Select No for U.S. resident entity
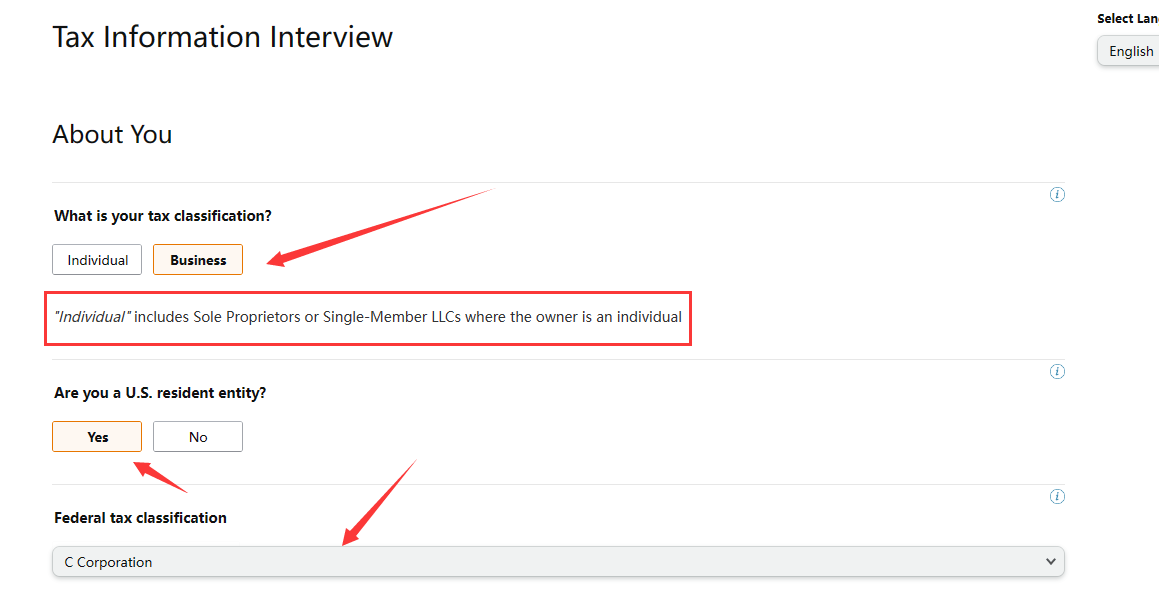1159x590 pixels. point(198,436)
